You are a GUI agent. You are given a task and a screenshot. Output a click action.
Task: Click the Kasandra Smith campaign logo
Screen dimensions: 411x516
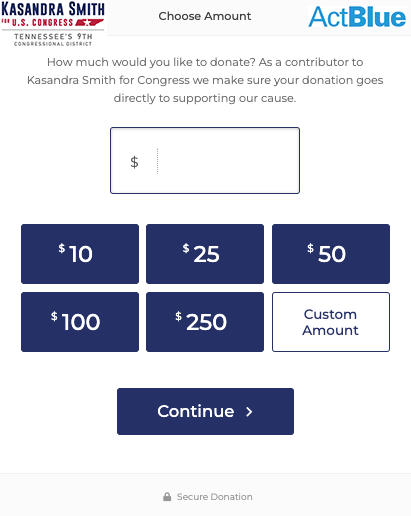pos(53,23)
